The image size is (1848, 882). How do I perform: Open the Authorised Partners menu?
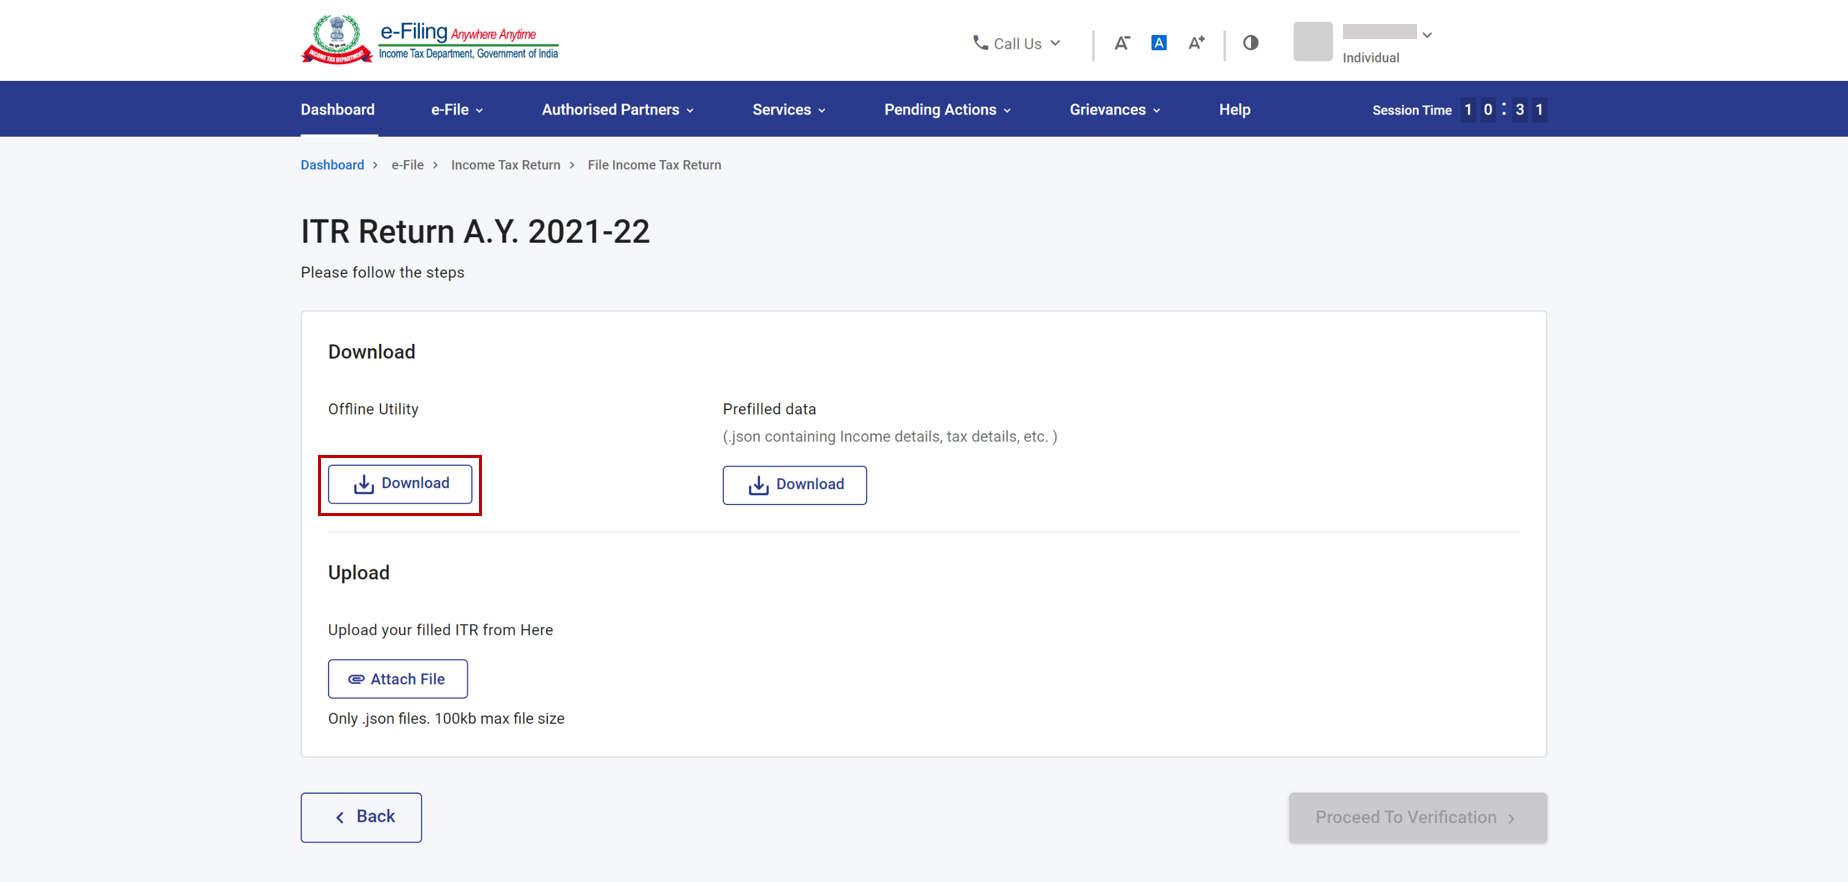[617, 110]
